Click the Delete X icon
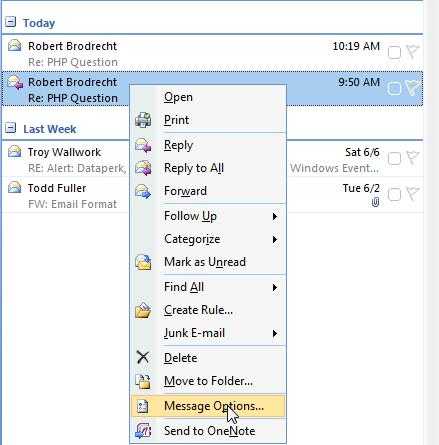Viewport: 439px width, 445px height. (x=143, y=358)
